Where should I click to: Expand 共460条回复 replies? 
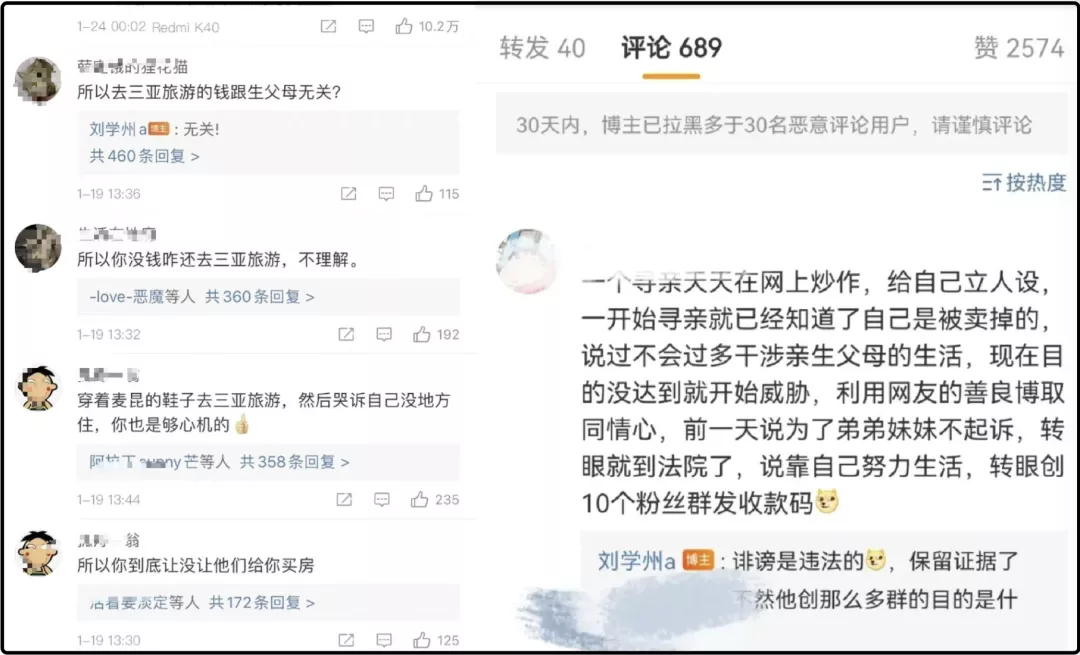click(144, 156)
